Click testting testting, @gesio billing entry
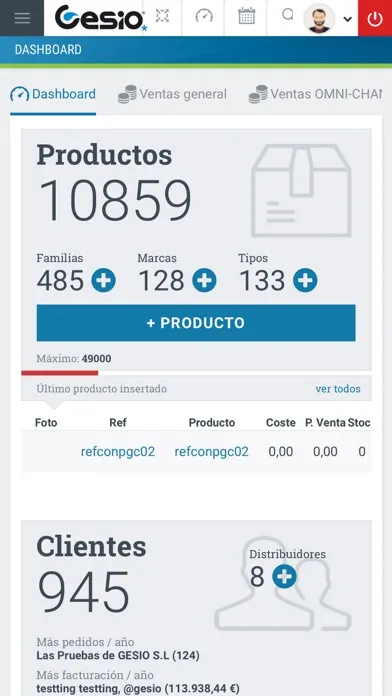Viewport: 392px width, 696px height. (x=138, y=688)
